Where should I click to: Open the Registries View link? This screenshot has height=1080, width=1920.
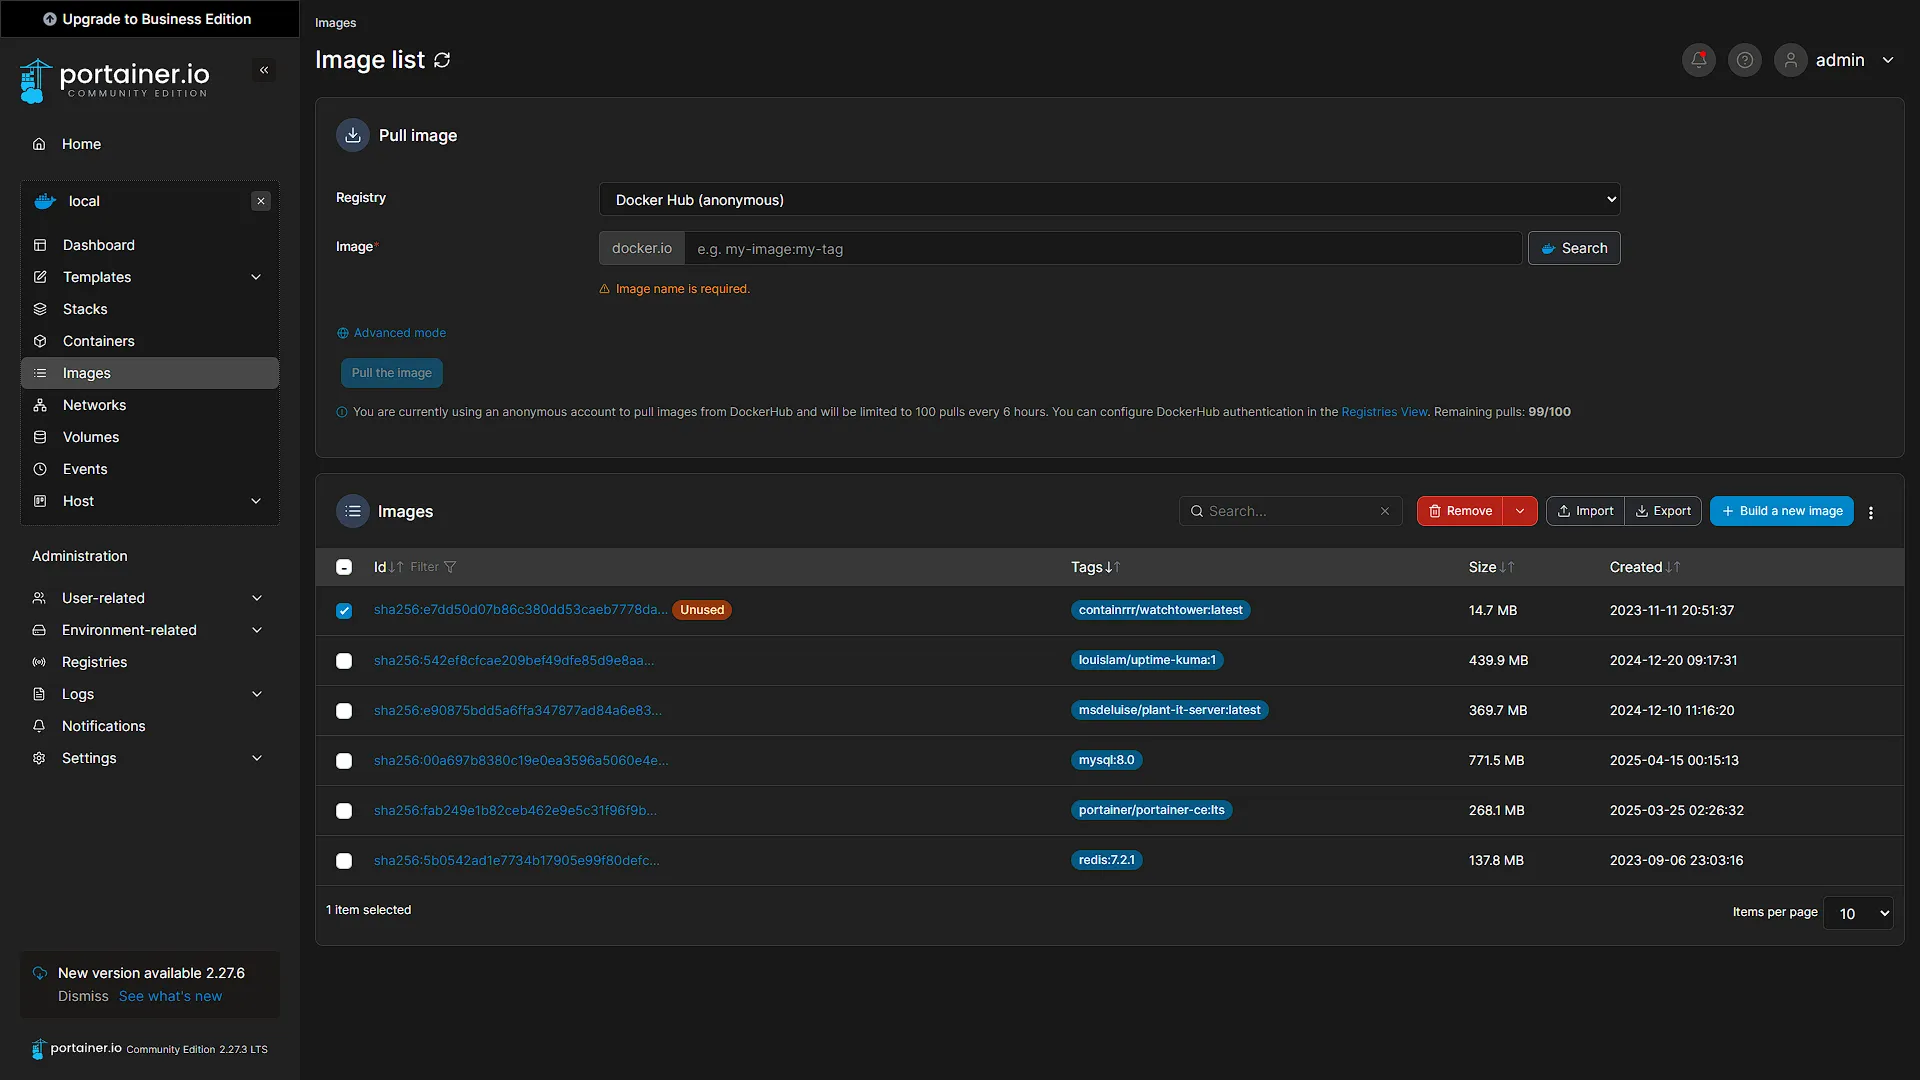pyautogui.click(x=1384, y=412)
